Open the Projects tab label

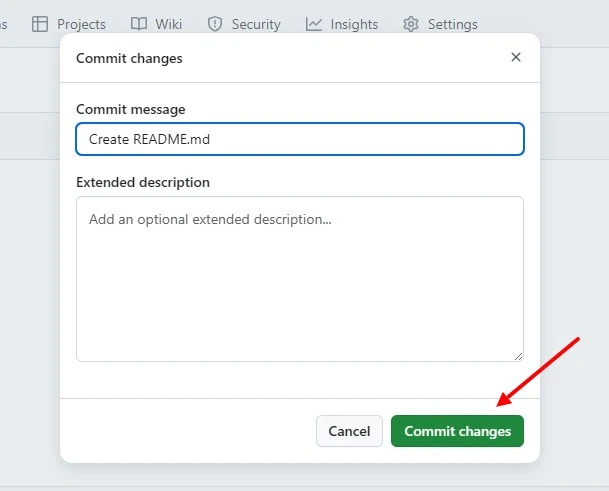point(81,24)
